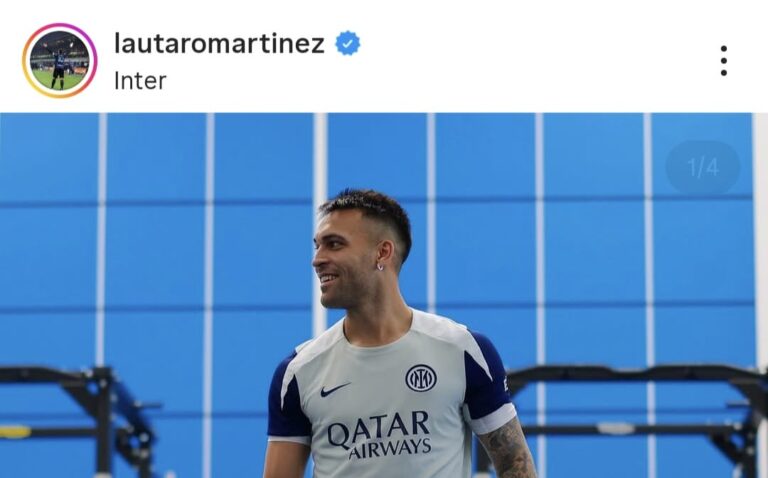The height and width of the screenshot is (478, 768).
Task: Click the blue verified badge icon
Action: tap(347, 43)
